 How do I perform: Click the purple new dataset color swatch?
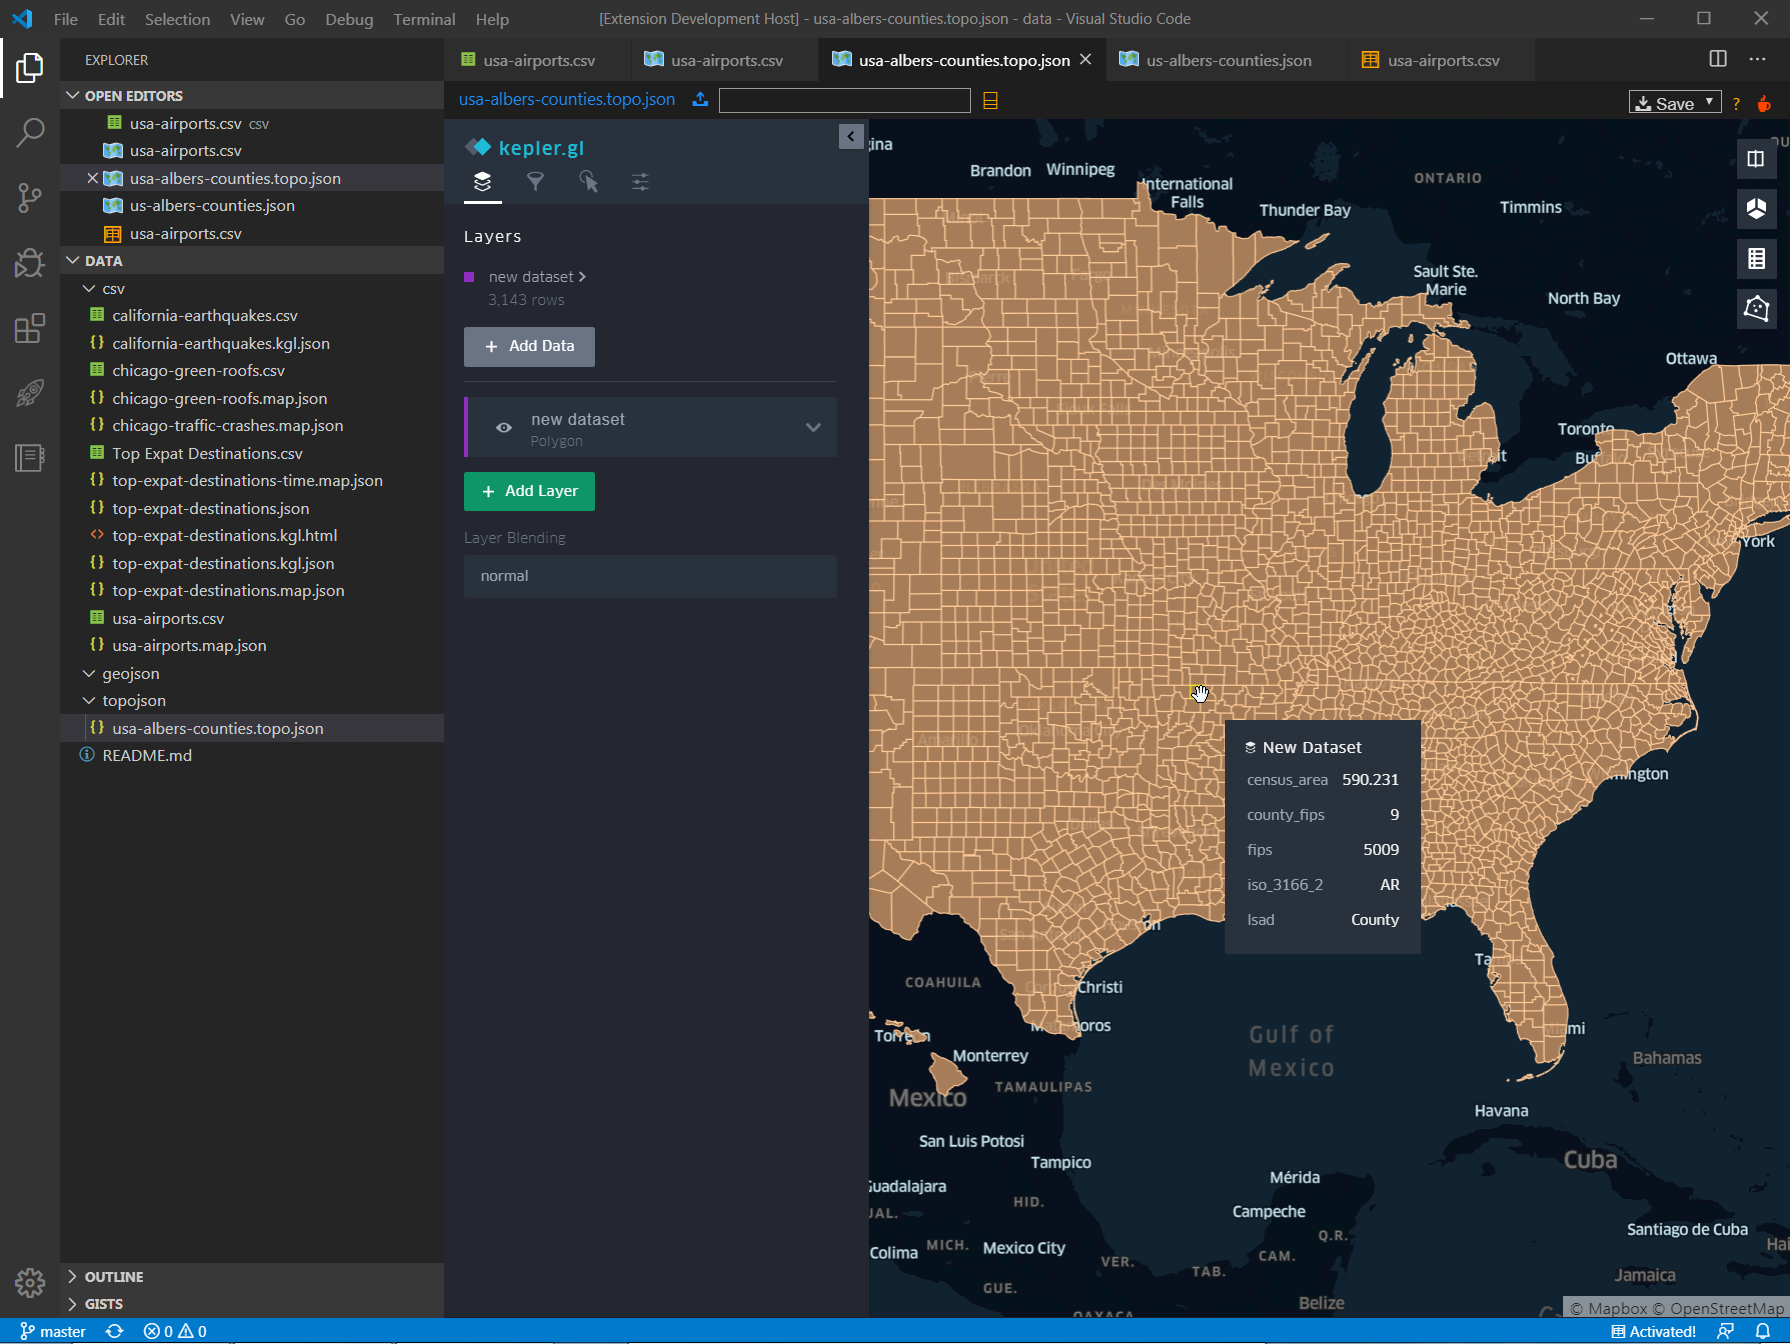coord(469,277)
